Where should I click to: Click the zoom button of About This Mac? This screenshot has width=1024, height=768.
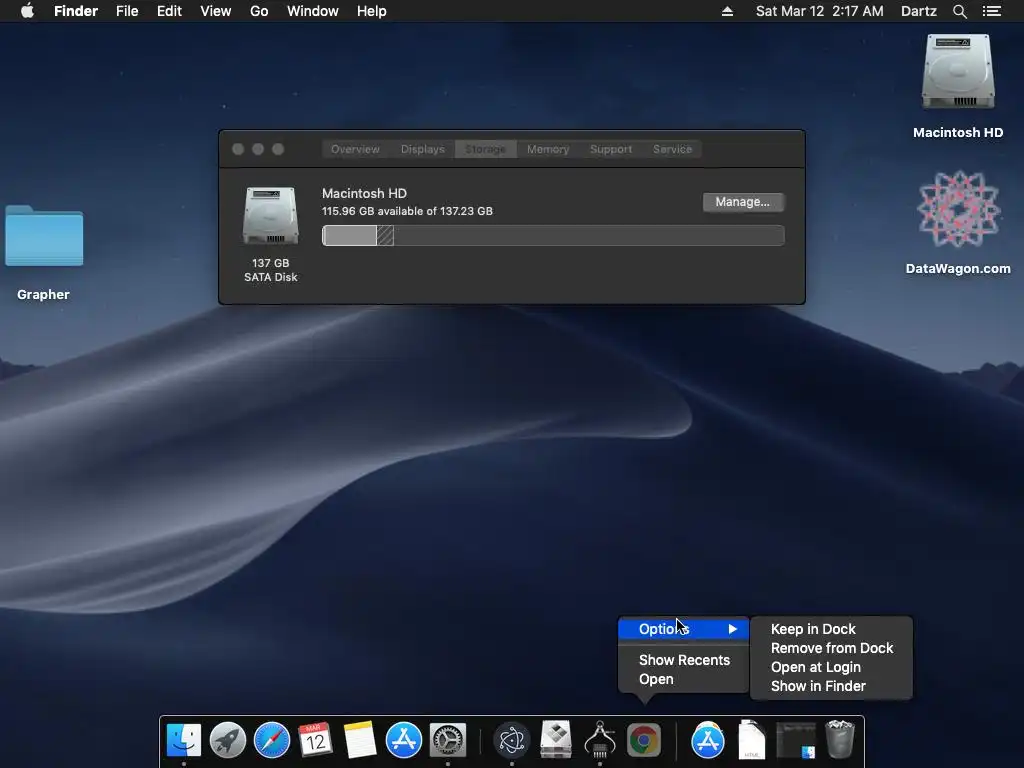pos(278,149)
